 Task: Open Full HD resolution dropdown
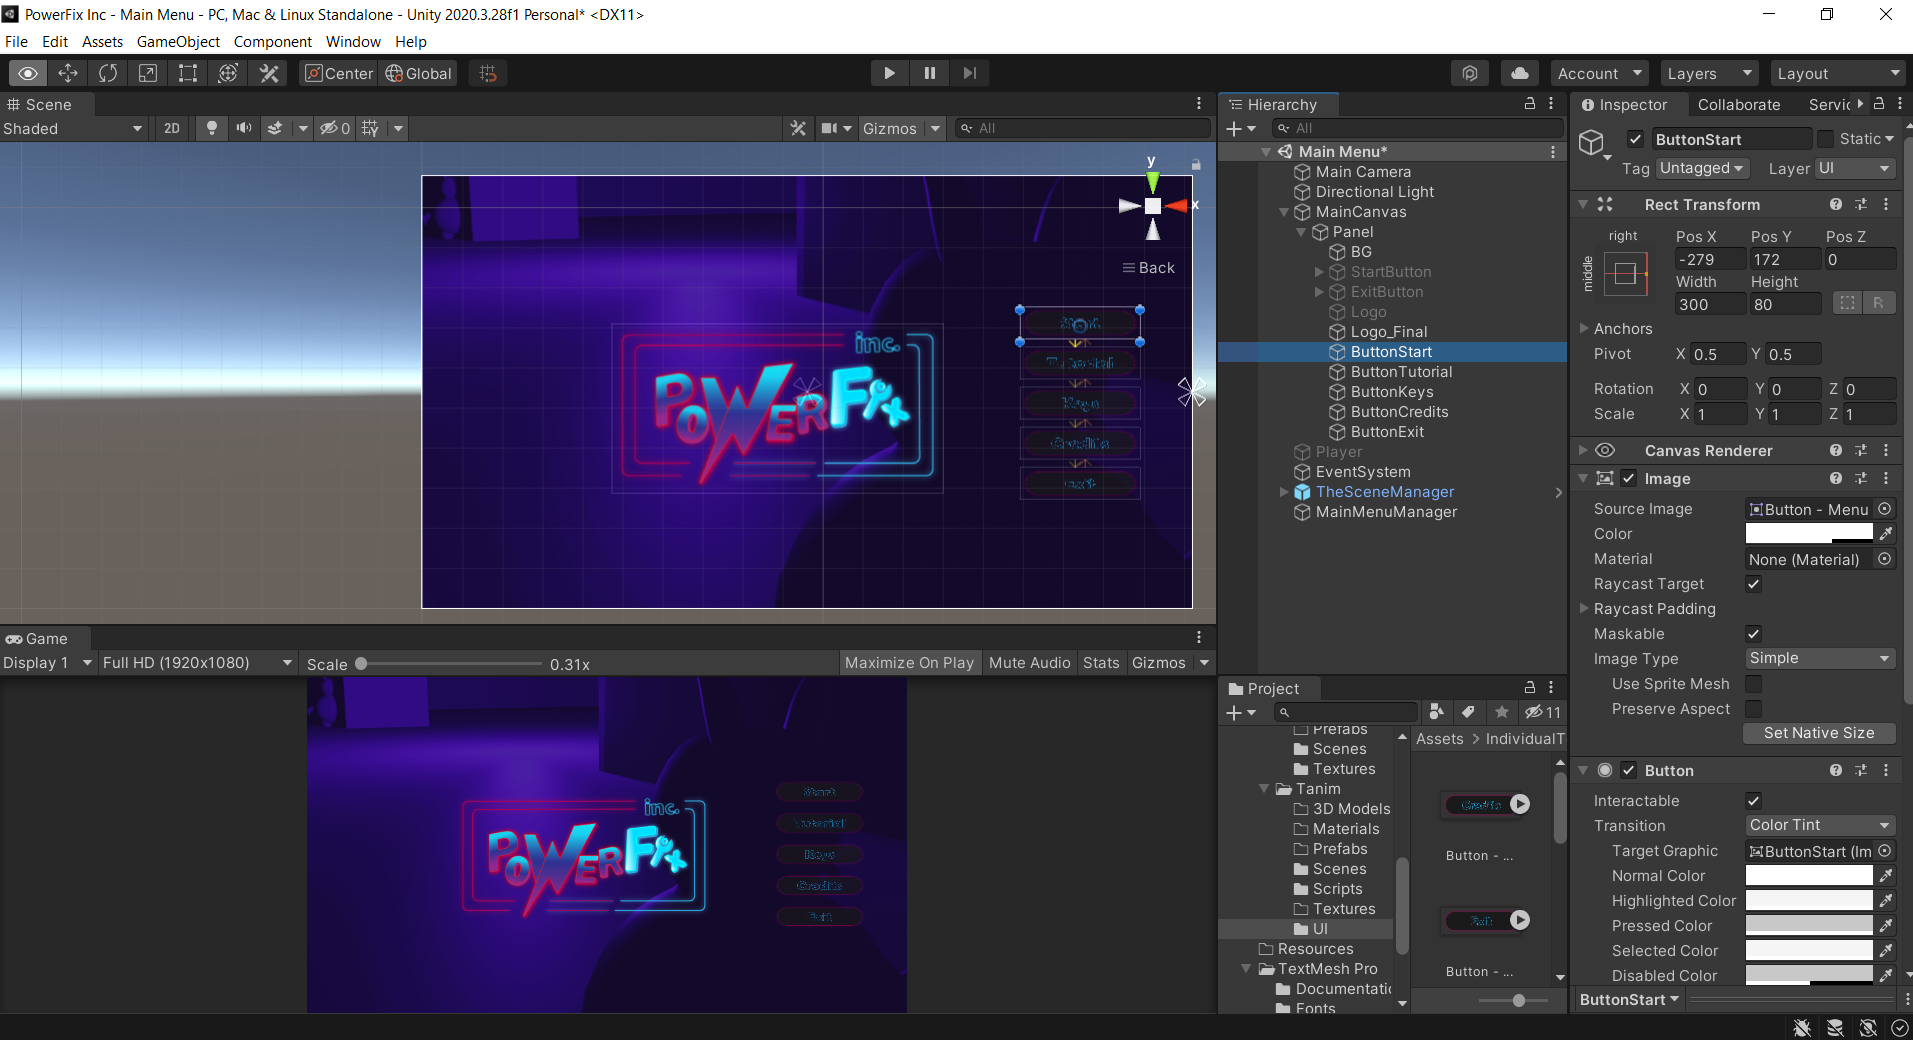tap(198, 663)
